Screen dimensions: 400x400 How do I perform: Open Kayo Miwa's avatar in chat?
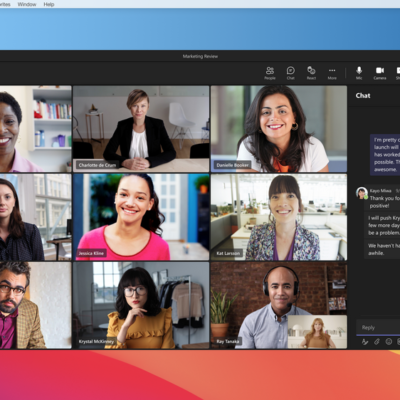(x=362, y=193)
